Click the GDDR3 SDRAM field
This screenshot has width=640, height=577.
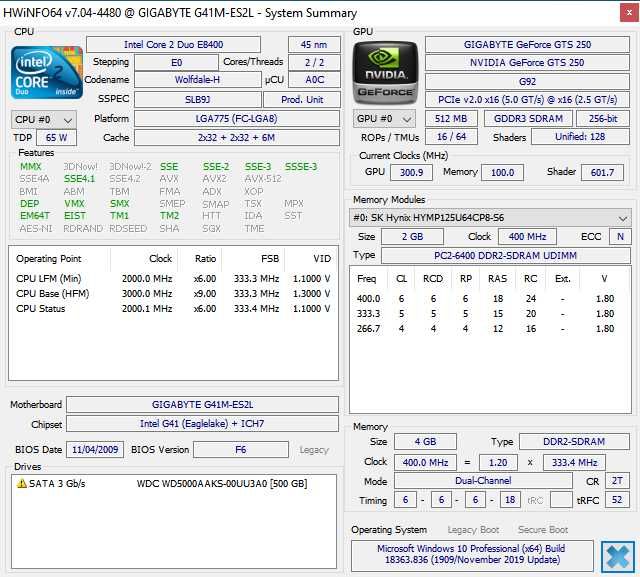pos(528,119)
